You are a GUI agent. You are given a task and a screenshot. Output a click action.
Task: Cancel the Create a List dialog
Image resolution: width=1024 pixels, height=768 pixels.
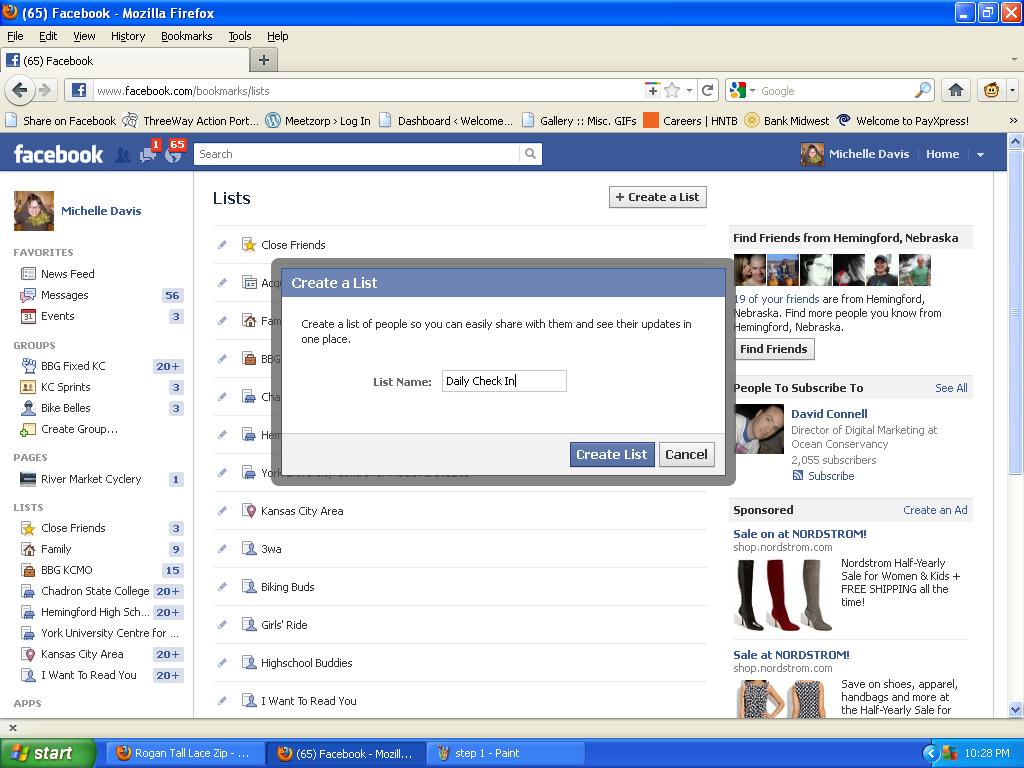(x=686, y=455)
